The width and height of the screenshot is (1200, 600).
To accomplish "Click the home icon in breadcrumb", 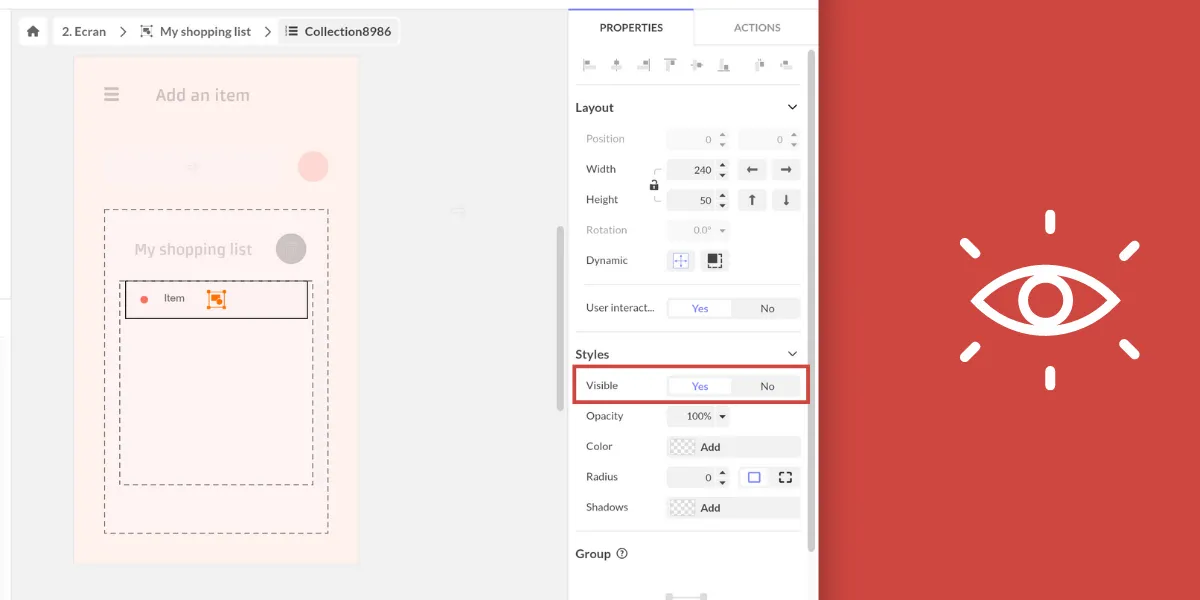I will [33, 31].
